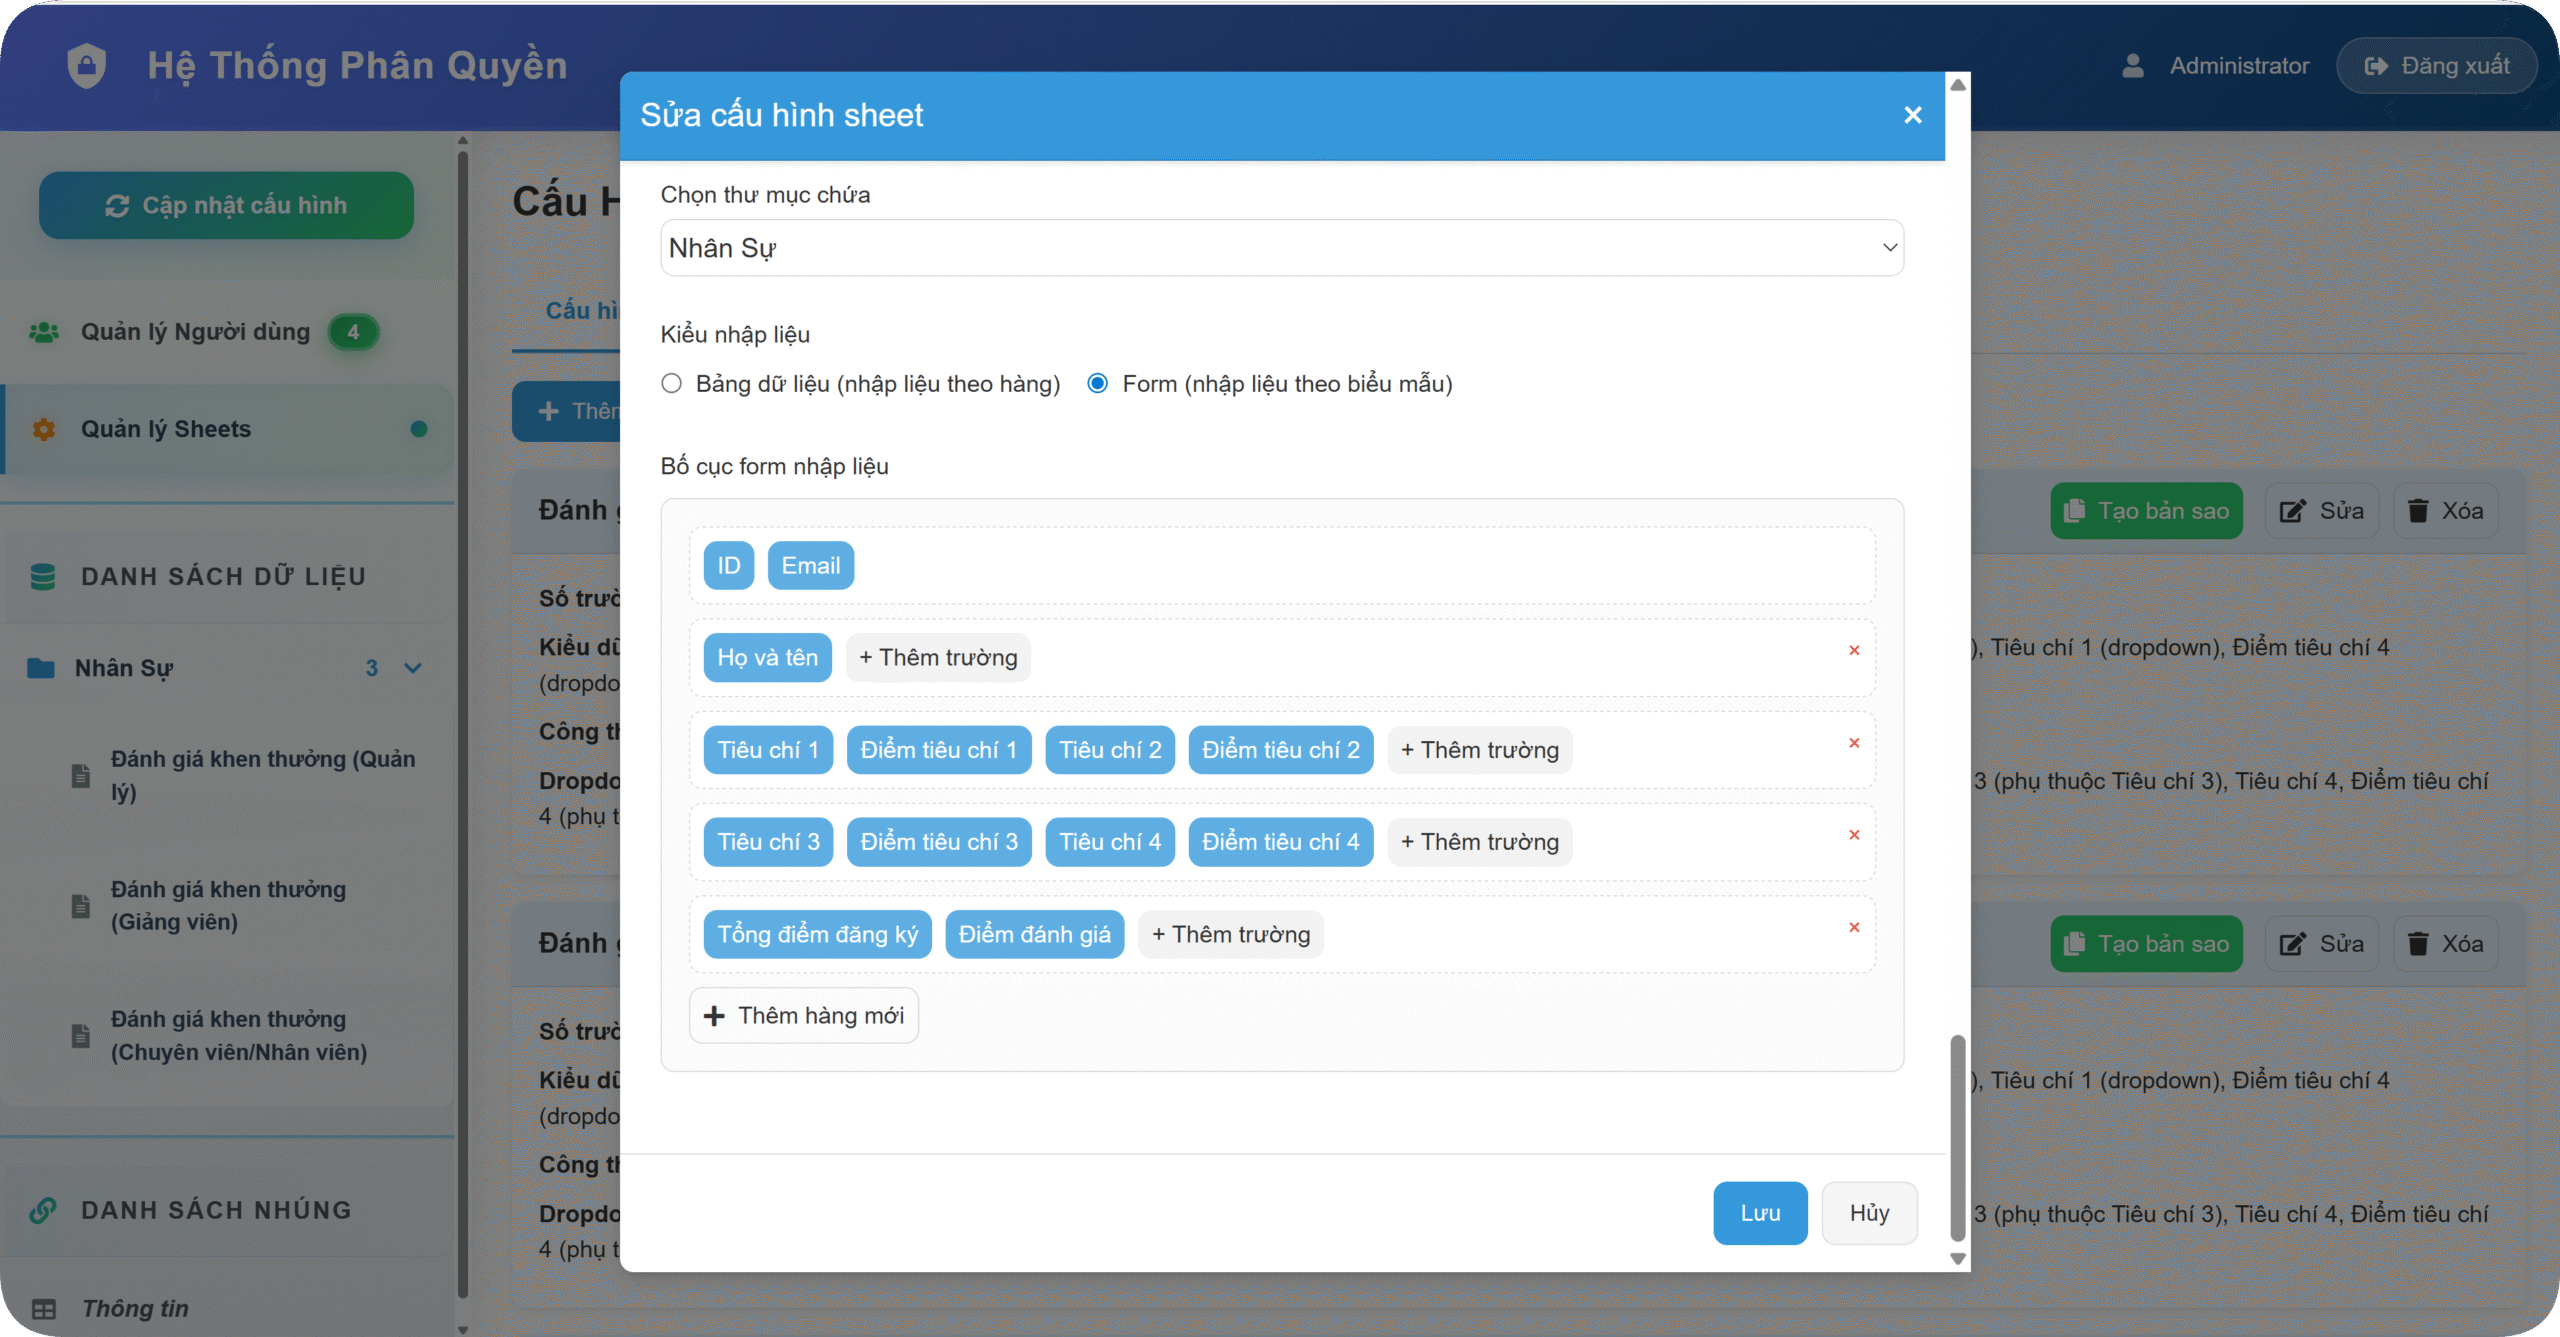Image resolution: width=2560 pixels, height=1337 pixels.
Task: Open the Chọn thư mục chứa dropdown
Action: pos(1282,248)
